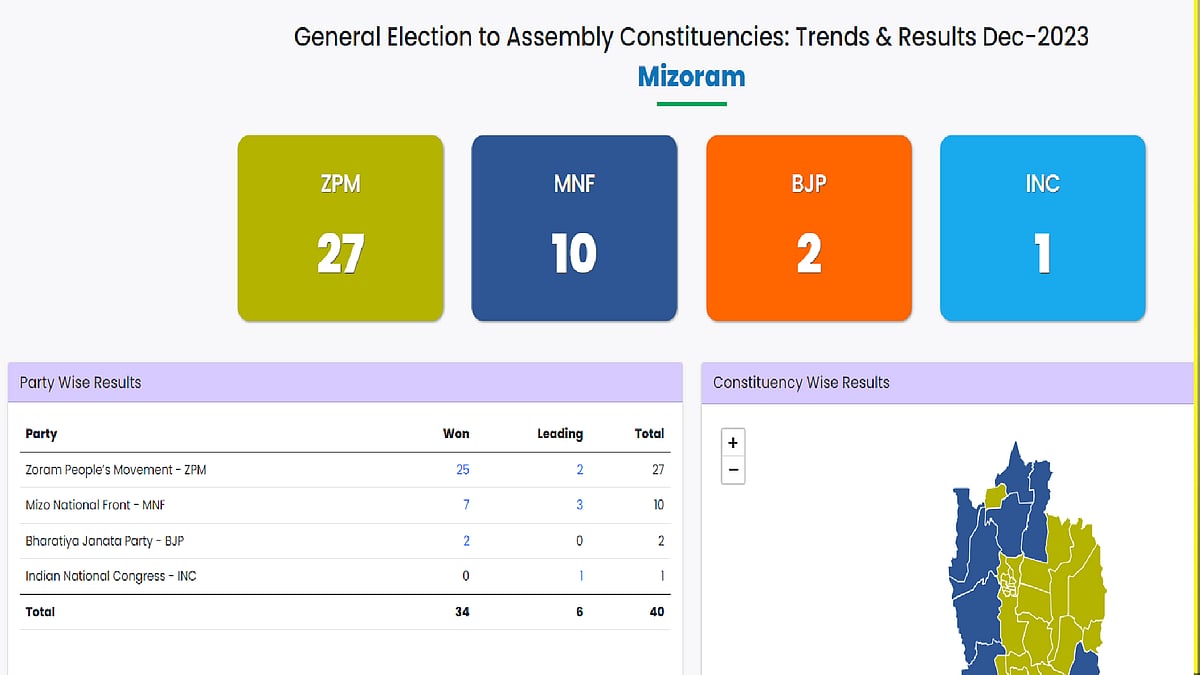Select the dark blue MNF result card
Screen dimensions: 1200x675
(x=574, y=228)
